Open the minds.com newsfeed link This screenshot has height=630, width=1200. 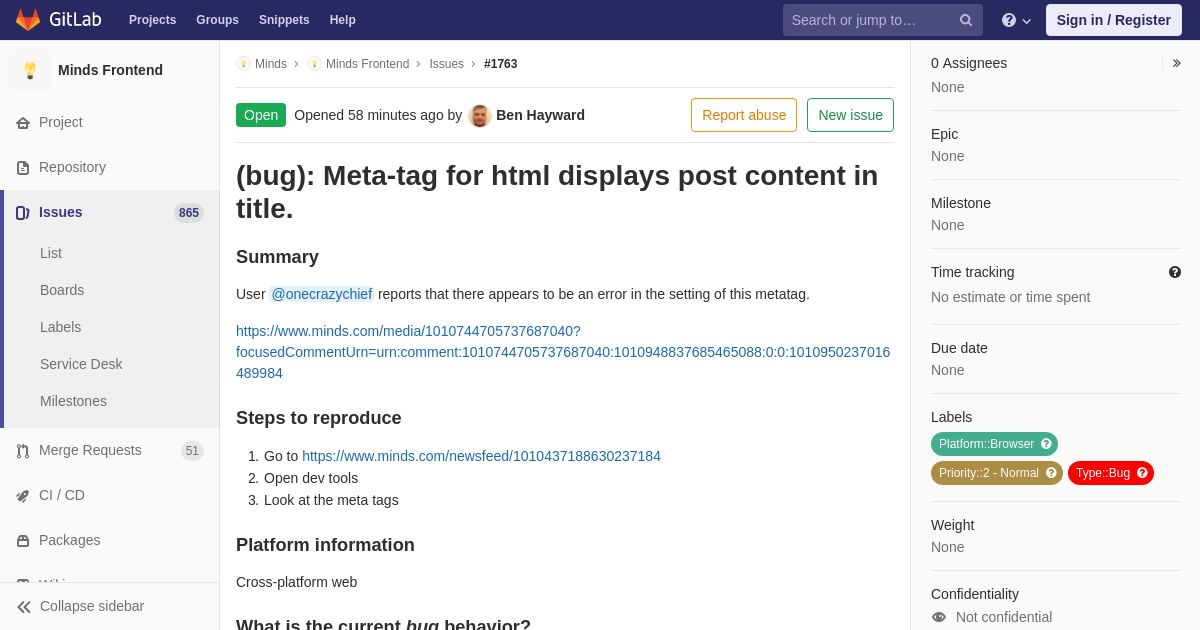tap(481, 456)
